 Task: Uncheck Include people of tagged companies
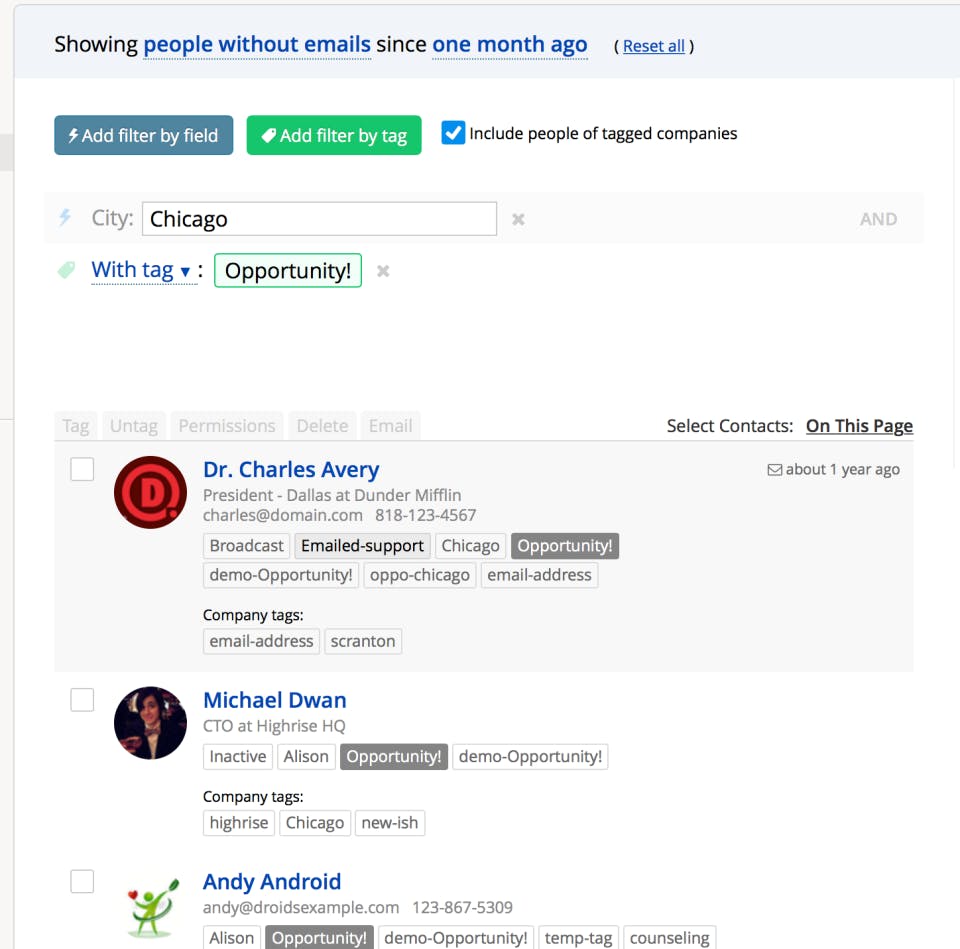pyautogui.click(x=454, y=133)
